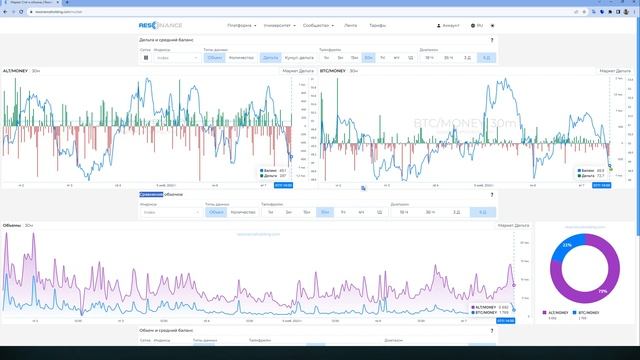The height and width of the screenshot is (360, 640).
Task: Choose 4ч timeframe in delta panel
Action: tap(396, 58)
